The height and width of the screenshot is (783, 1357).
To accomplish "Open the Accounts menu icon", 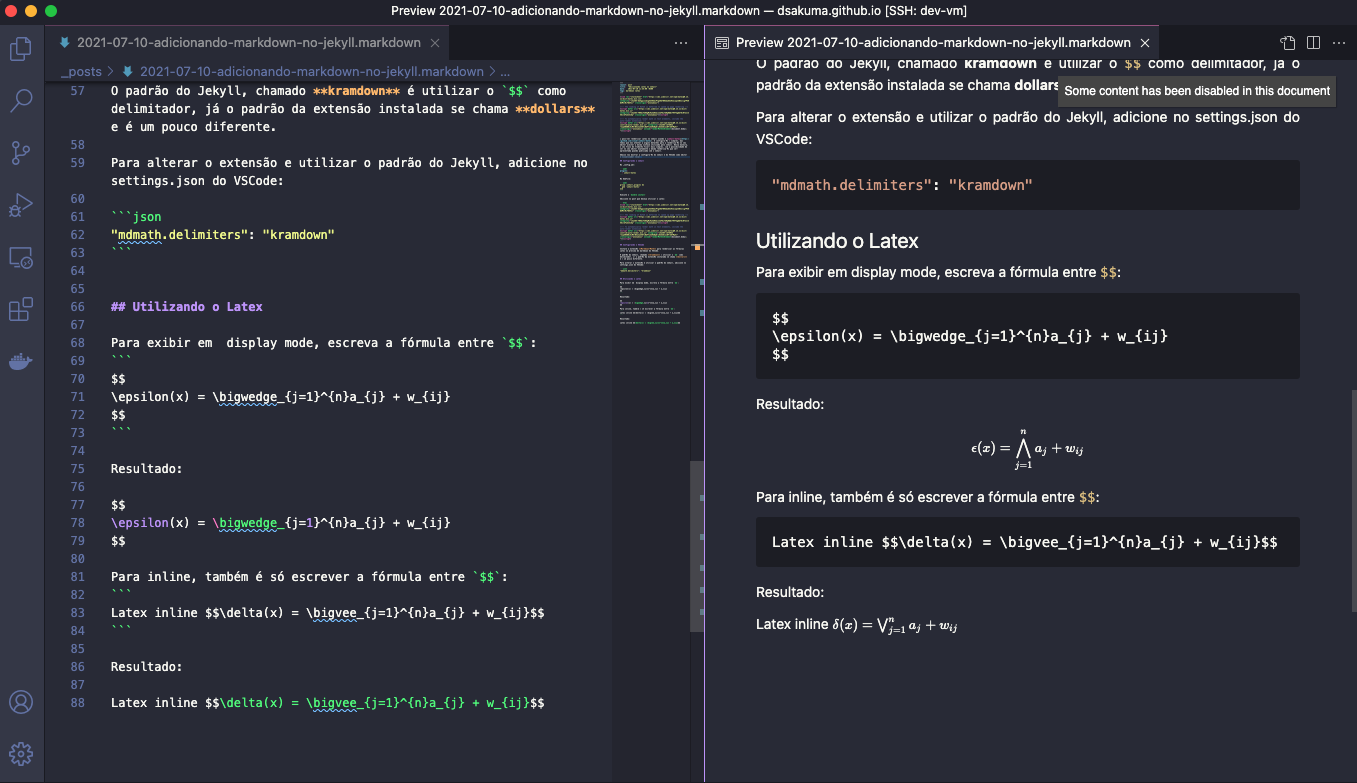I will [x=21, y=702].
